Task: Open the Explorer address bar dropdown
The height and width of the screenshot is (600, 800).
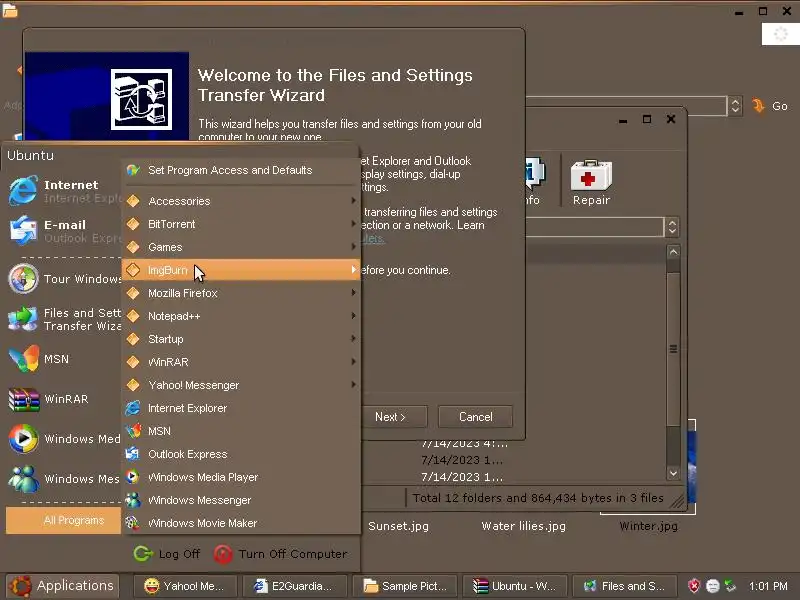Action: (735, 106)
